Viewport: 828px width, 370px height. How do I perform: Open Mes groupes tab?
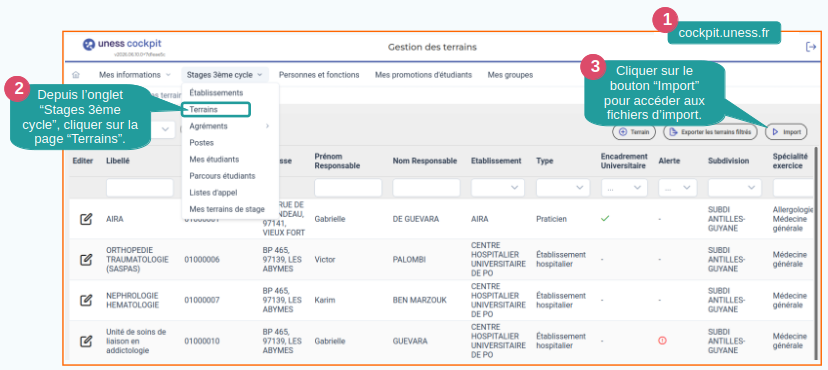click(x=510, y=75)
